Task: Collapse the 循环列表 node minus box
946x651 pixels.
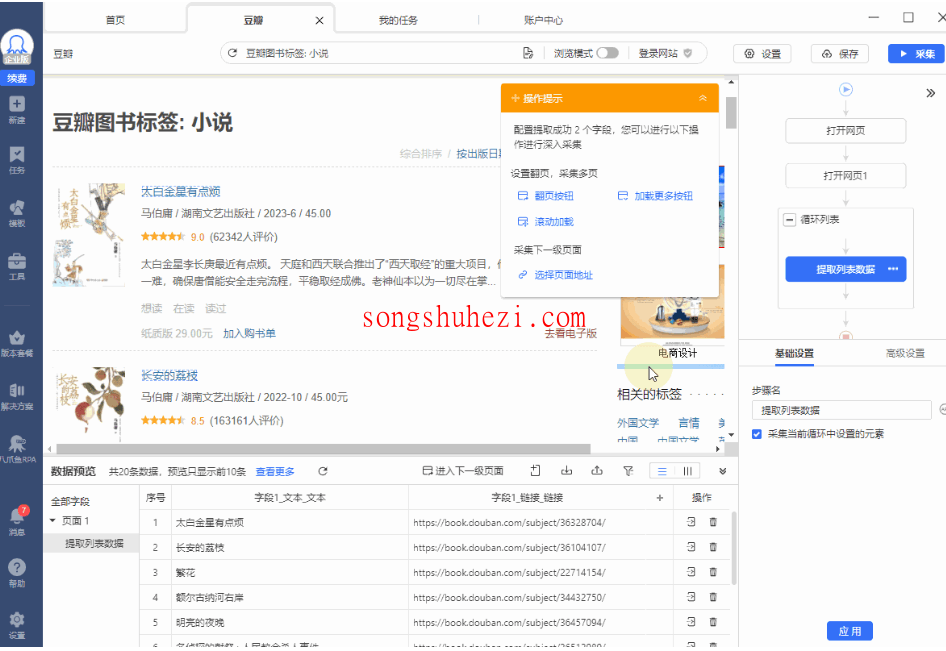Action: [x=789, y=220]
